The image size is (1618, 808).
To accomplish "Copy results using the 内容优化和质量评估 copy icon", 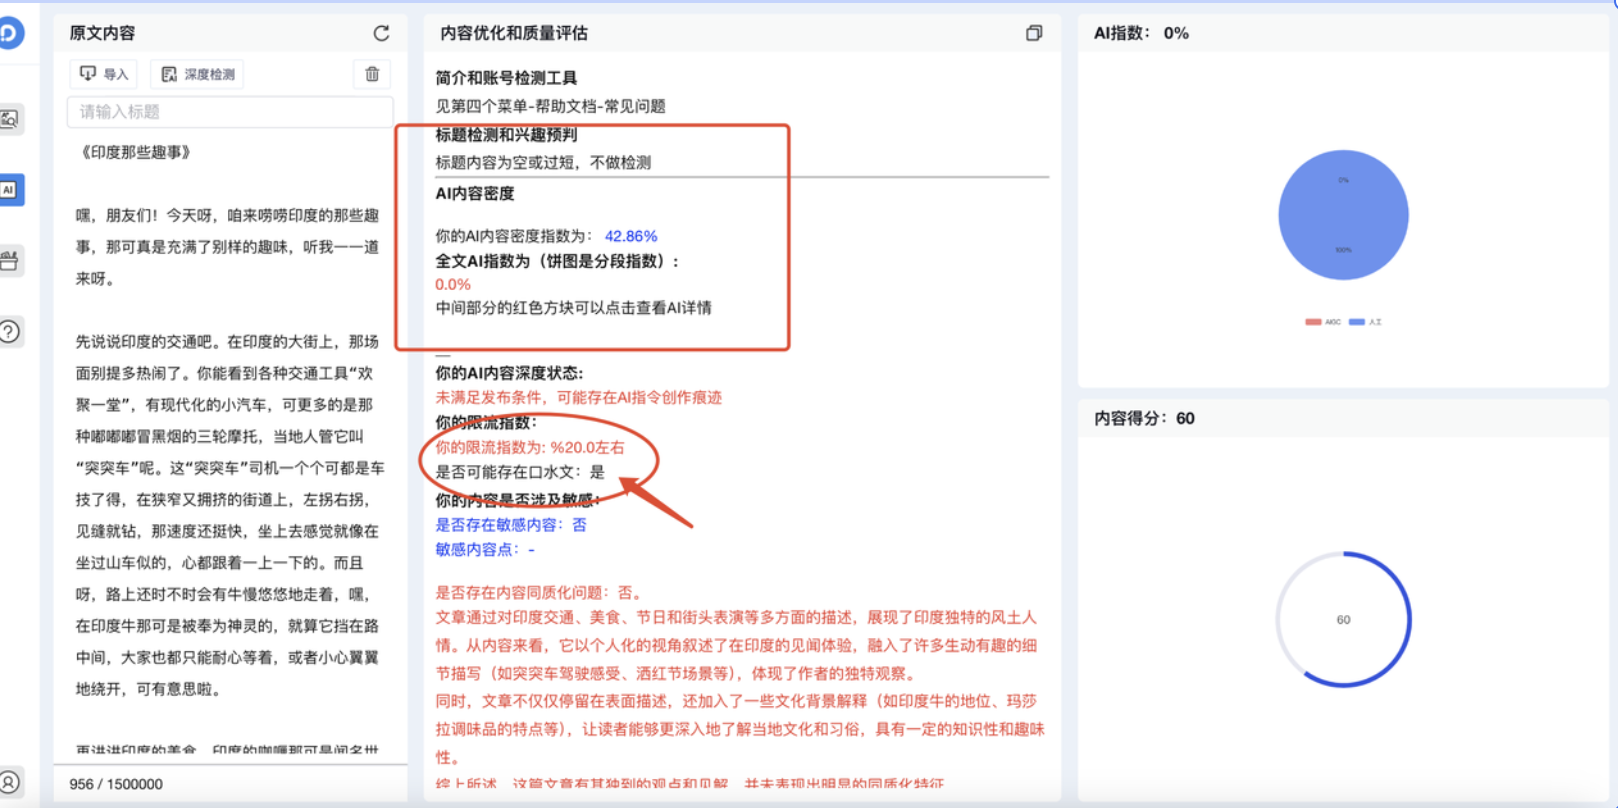I will click(1034, 33).
